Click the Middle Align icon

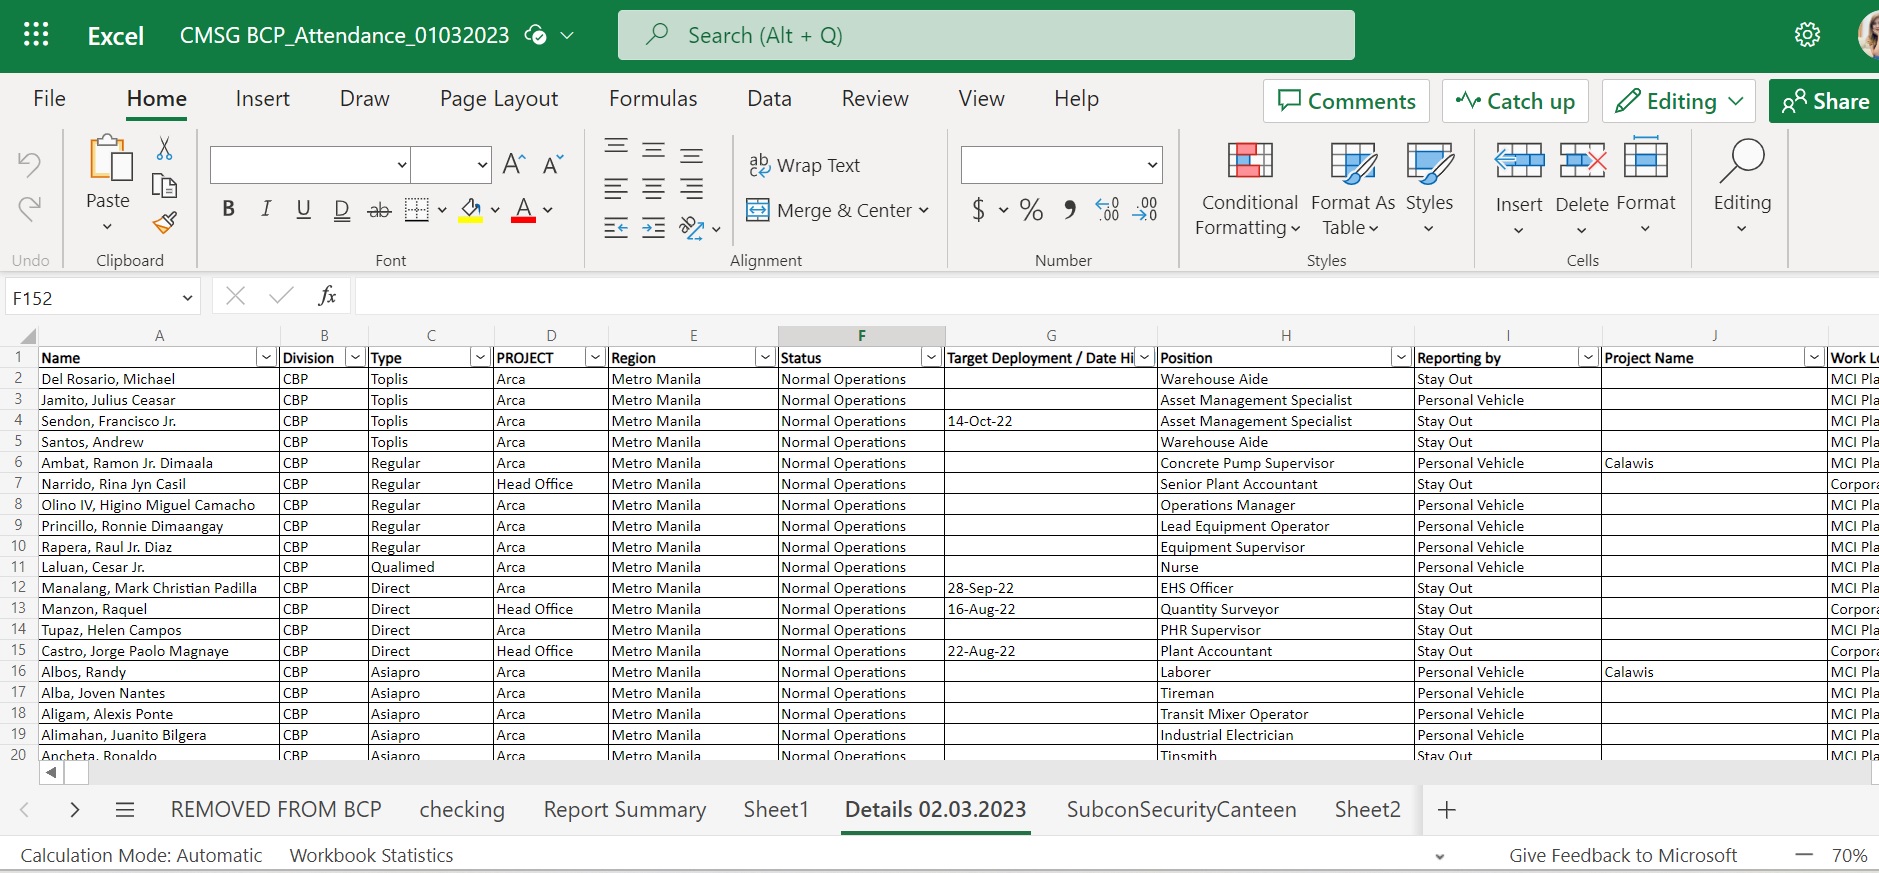(654, 151)
